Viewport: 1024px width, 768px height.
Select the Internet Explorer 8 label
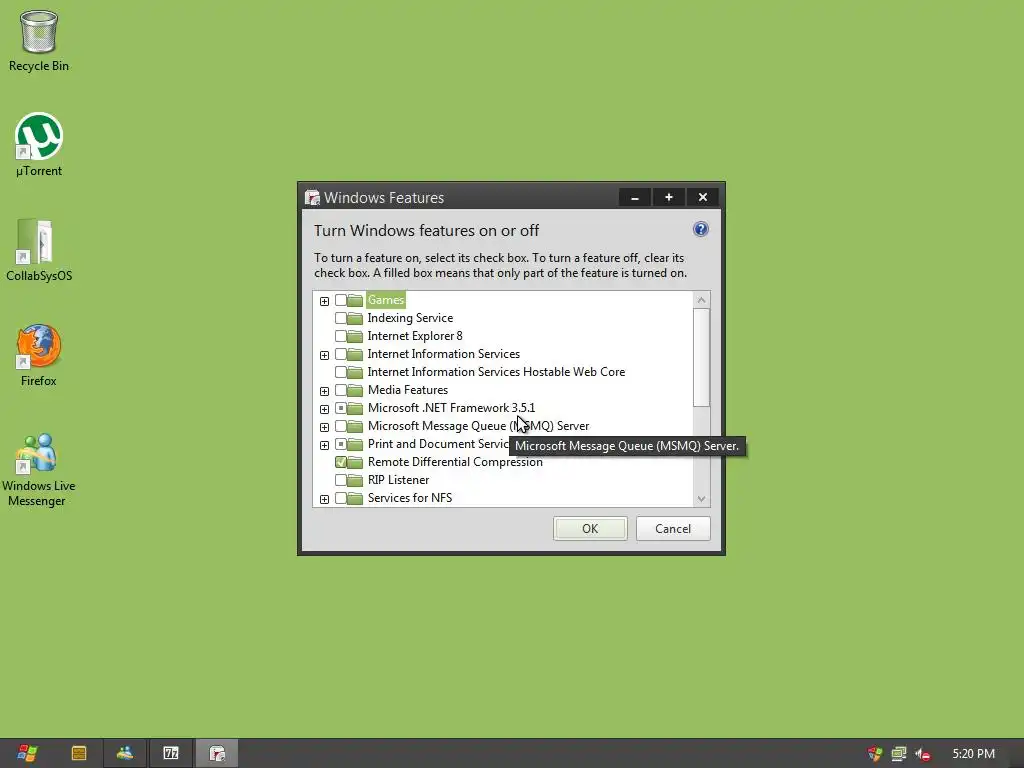tap(415, 336)
